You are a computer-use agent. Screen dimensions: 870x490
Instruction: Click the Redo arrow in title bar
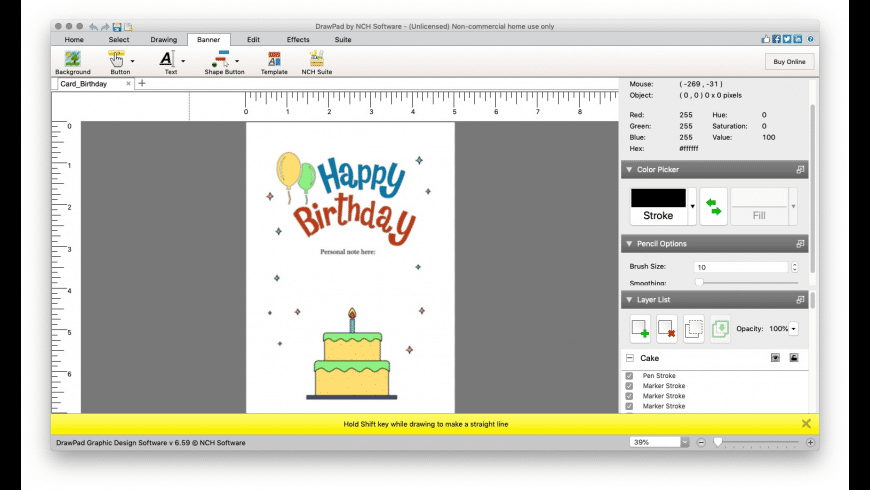pos(105,26)
